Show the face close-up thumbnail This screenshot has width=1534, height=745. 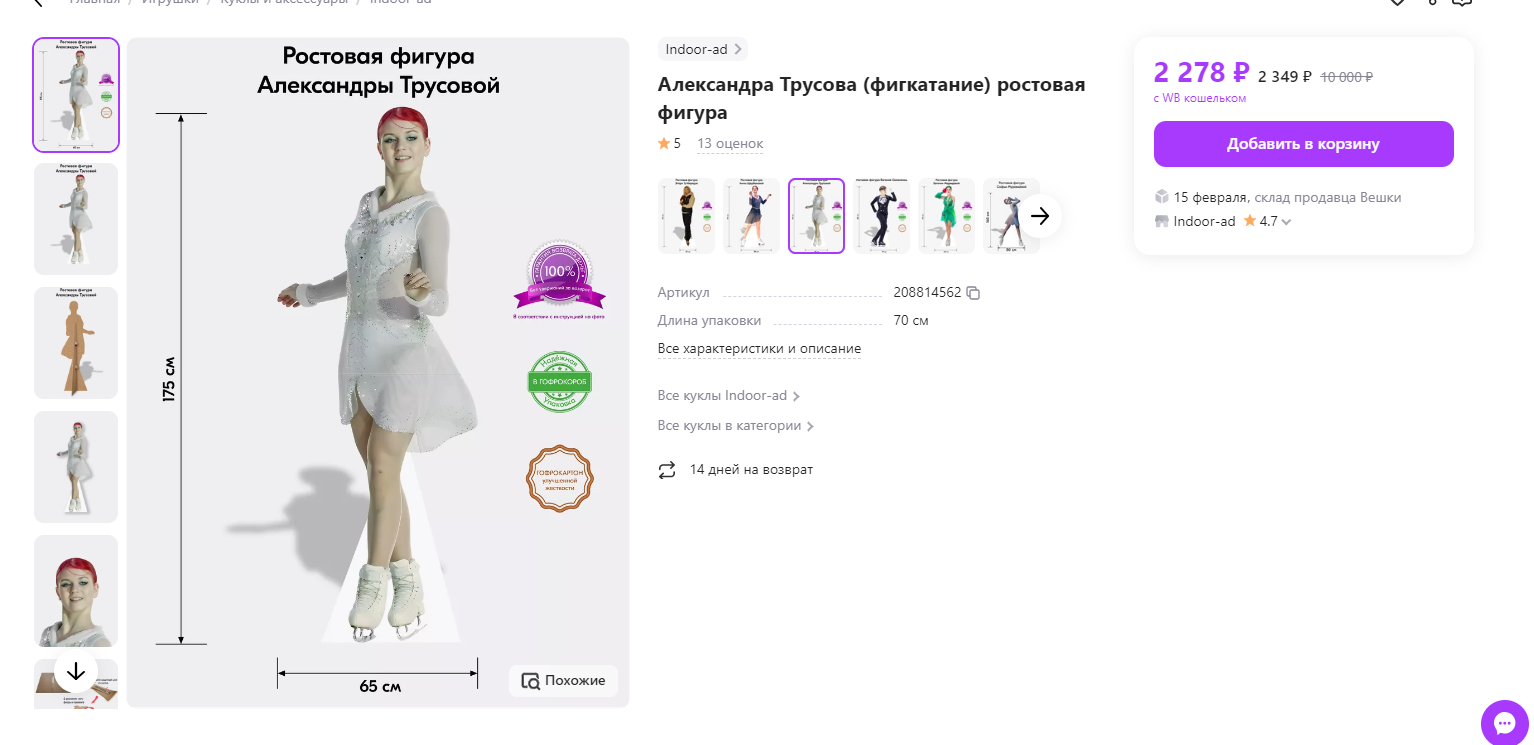pyautogui.click(x=76, y=591)
